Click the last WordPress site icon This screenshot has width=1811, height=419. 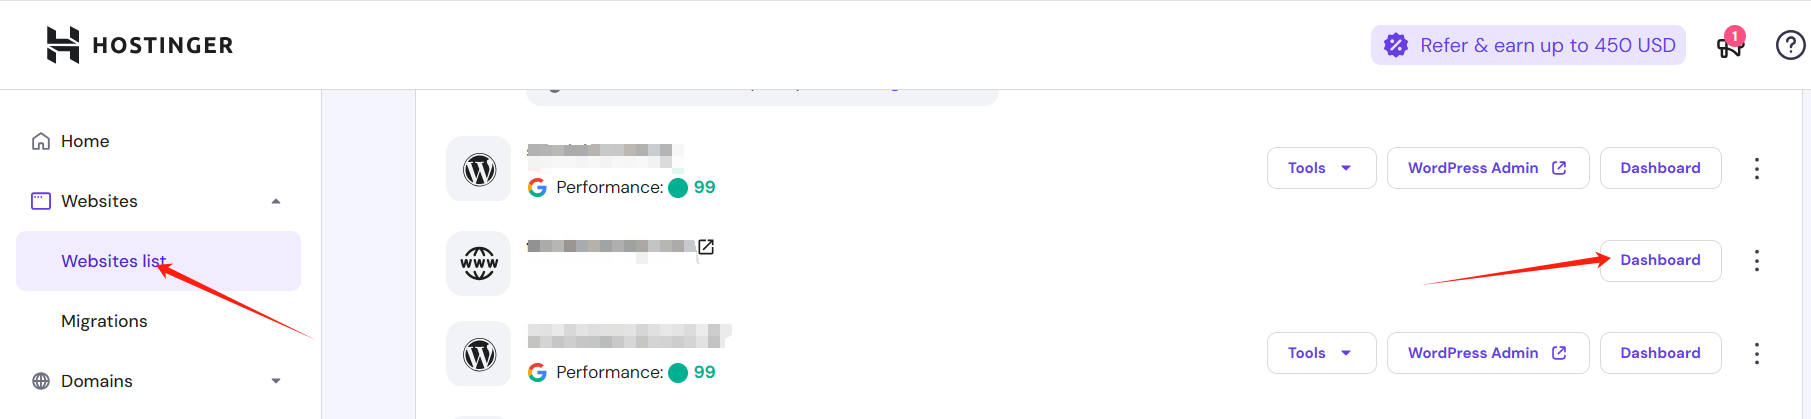pyautogui.click(x=479, y=354)
